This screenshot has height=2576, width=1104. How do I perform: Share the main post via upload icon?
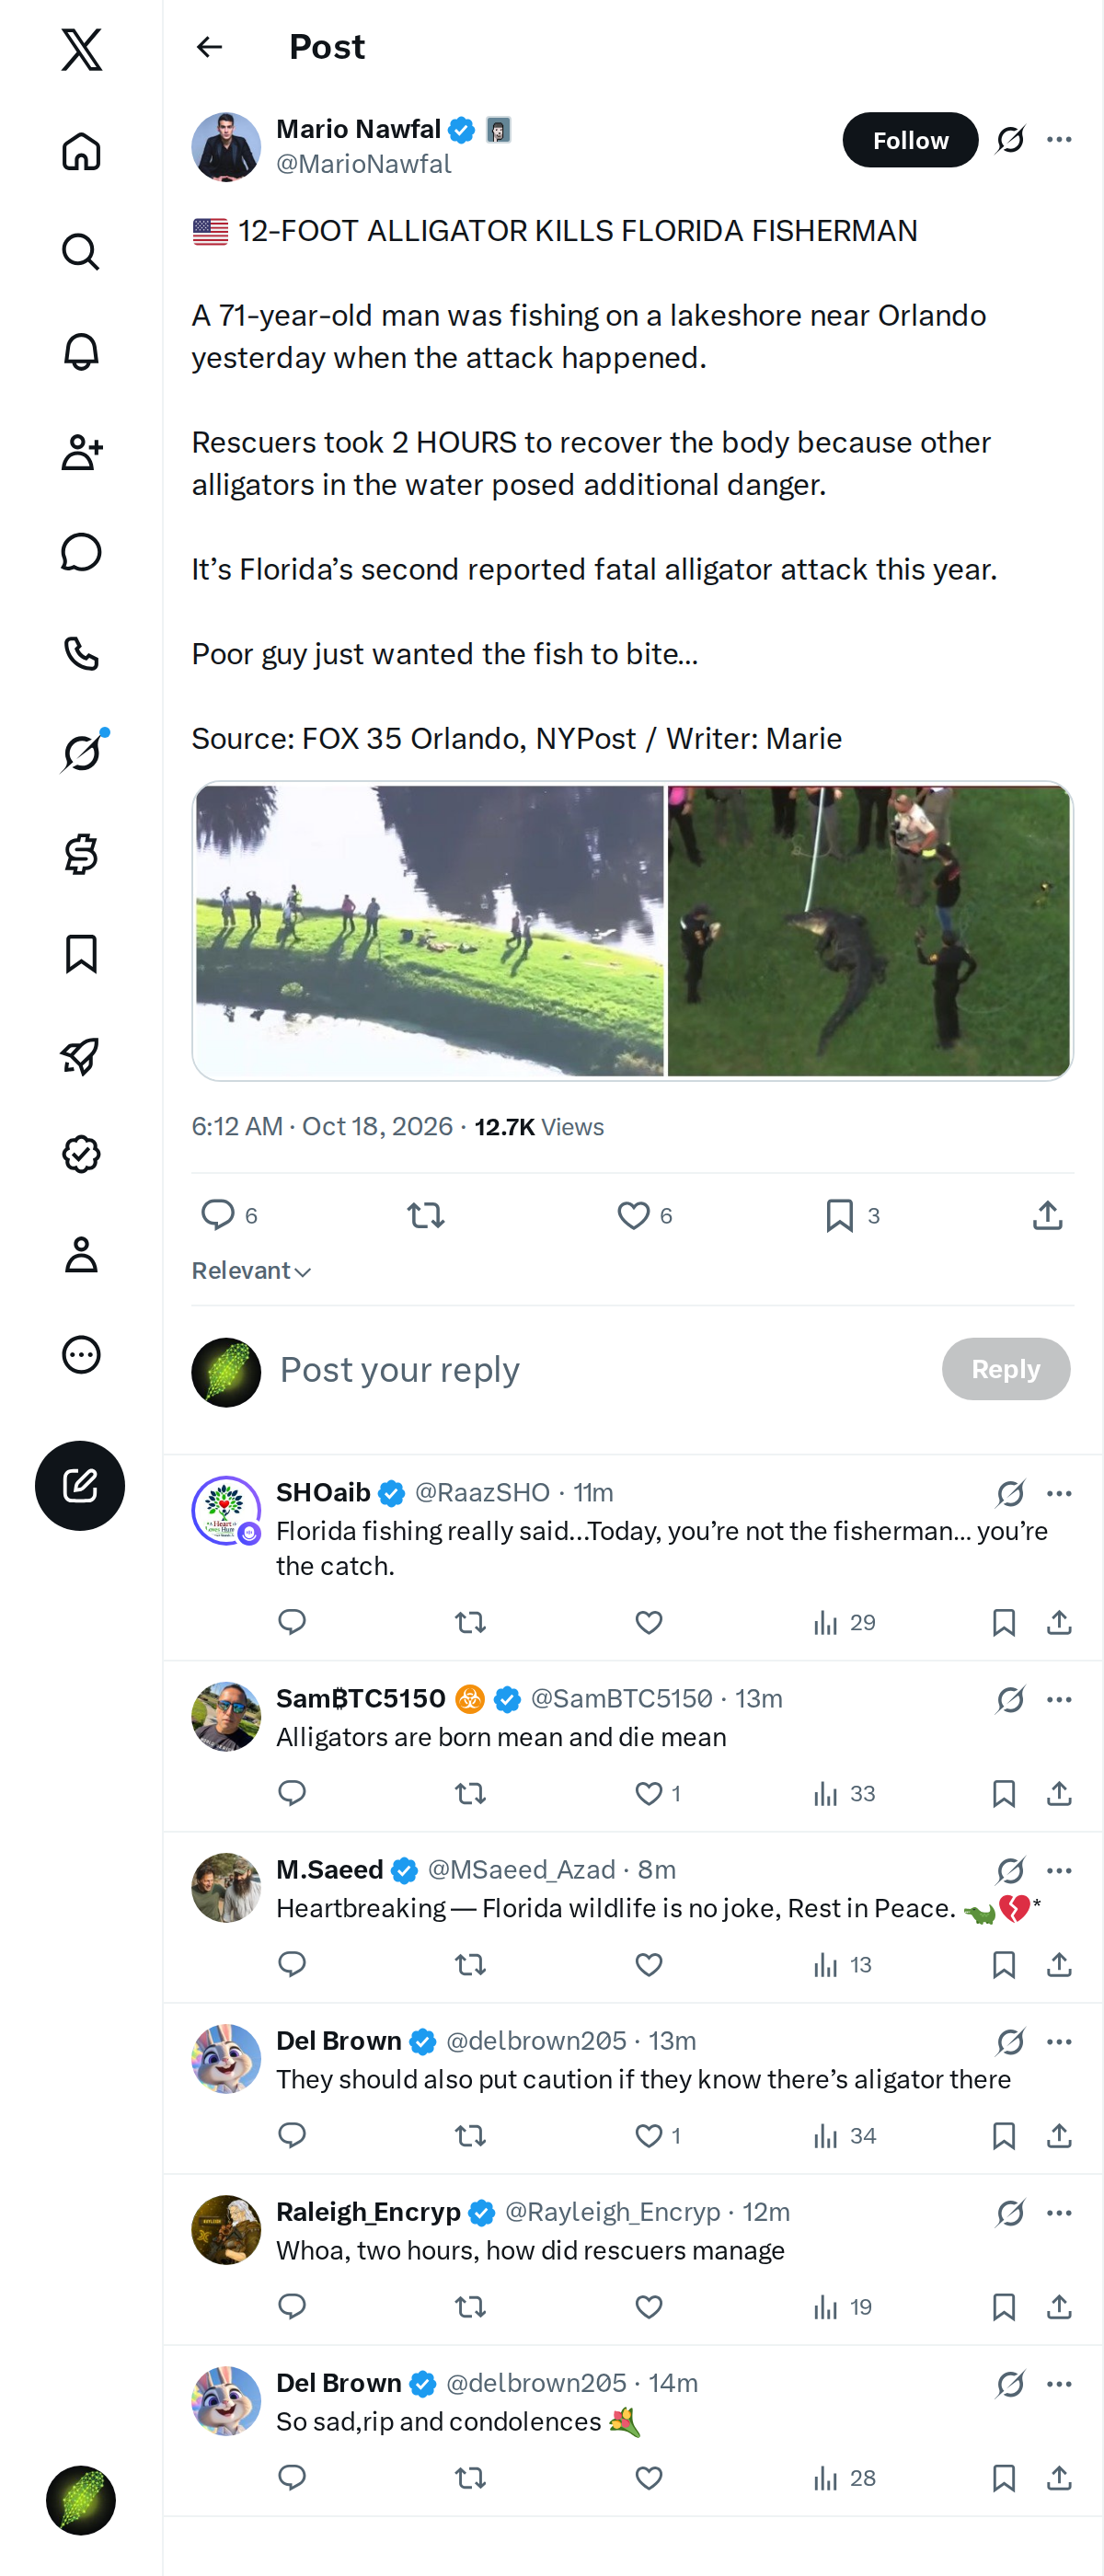coord(1047,1215)
